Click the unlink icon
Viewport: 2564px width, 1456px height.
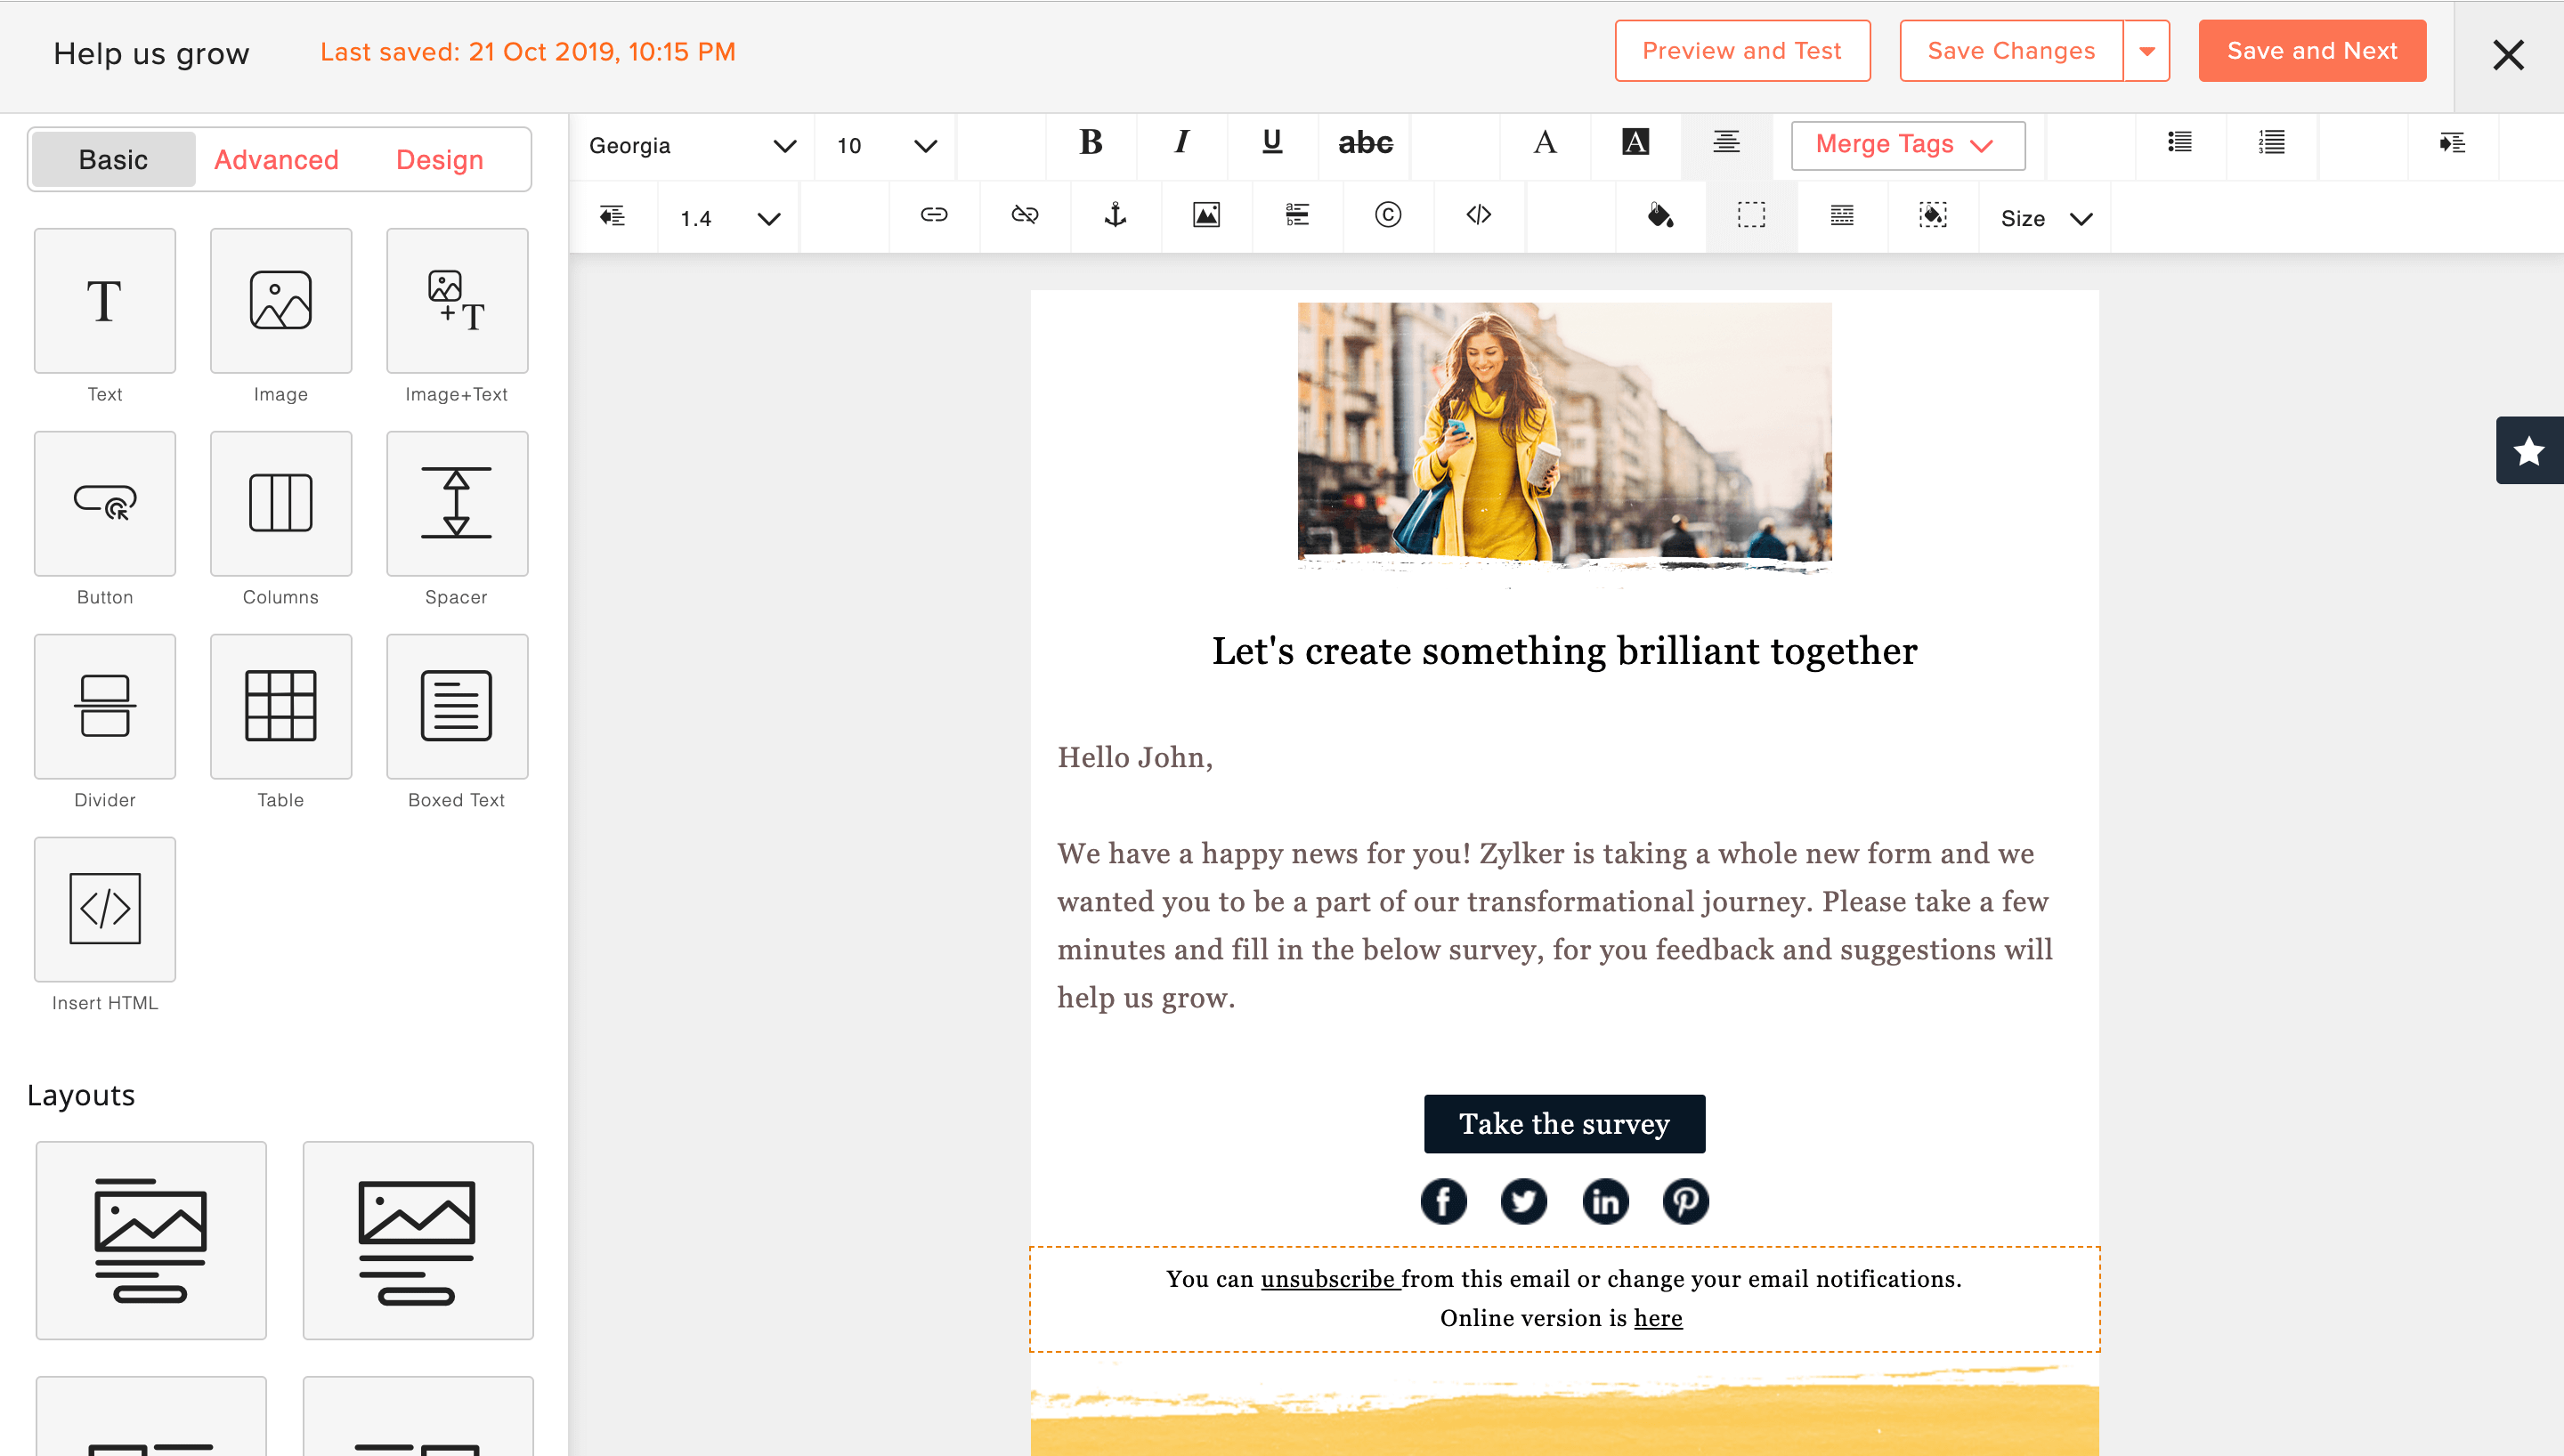[1025, 215]
